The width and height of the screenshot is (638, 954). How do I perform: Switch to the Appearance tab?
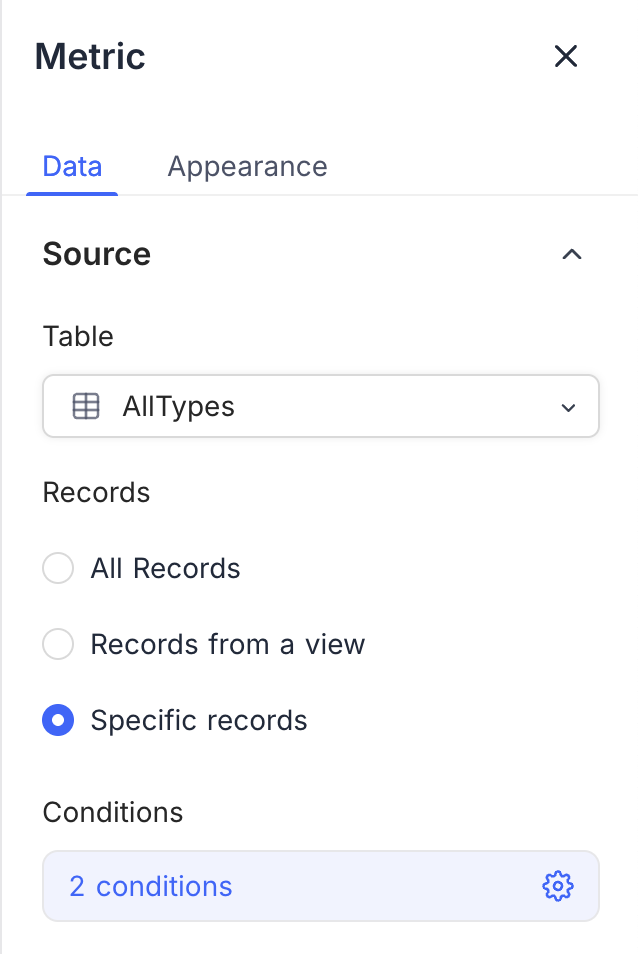pos(247,166)
